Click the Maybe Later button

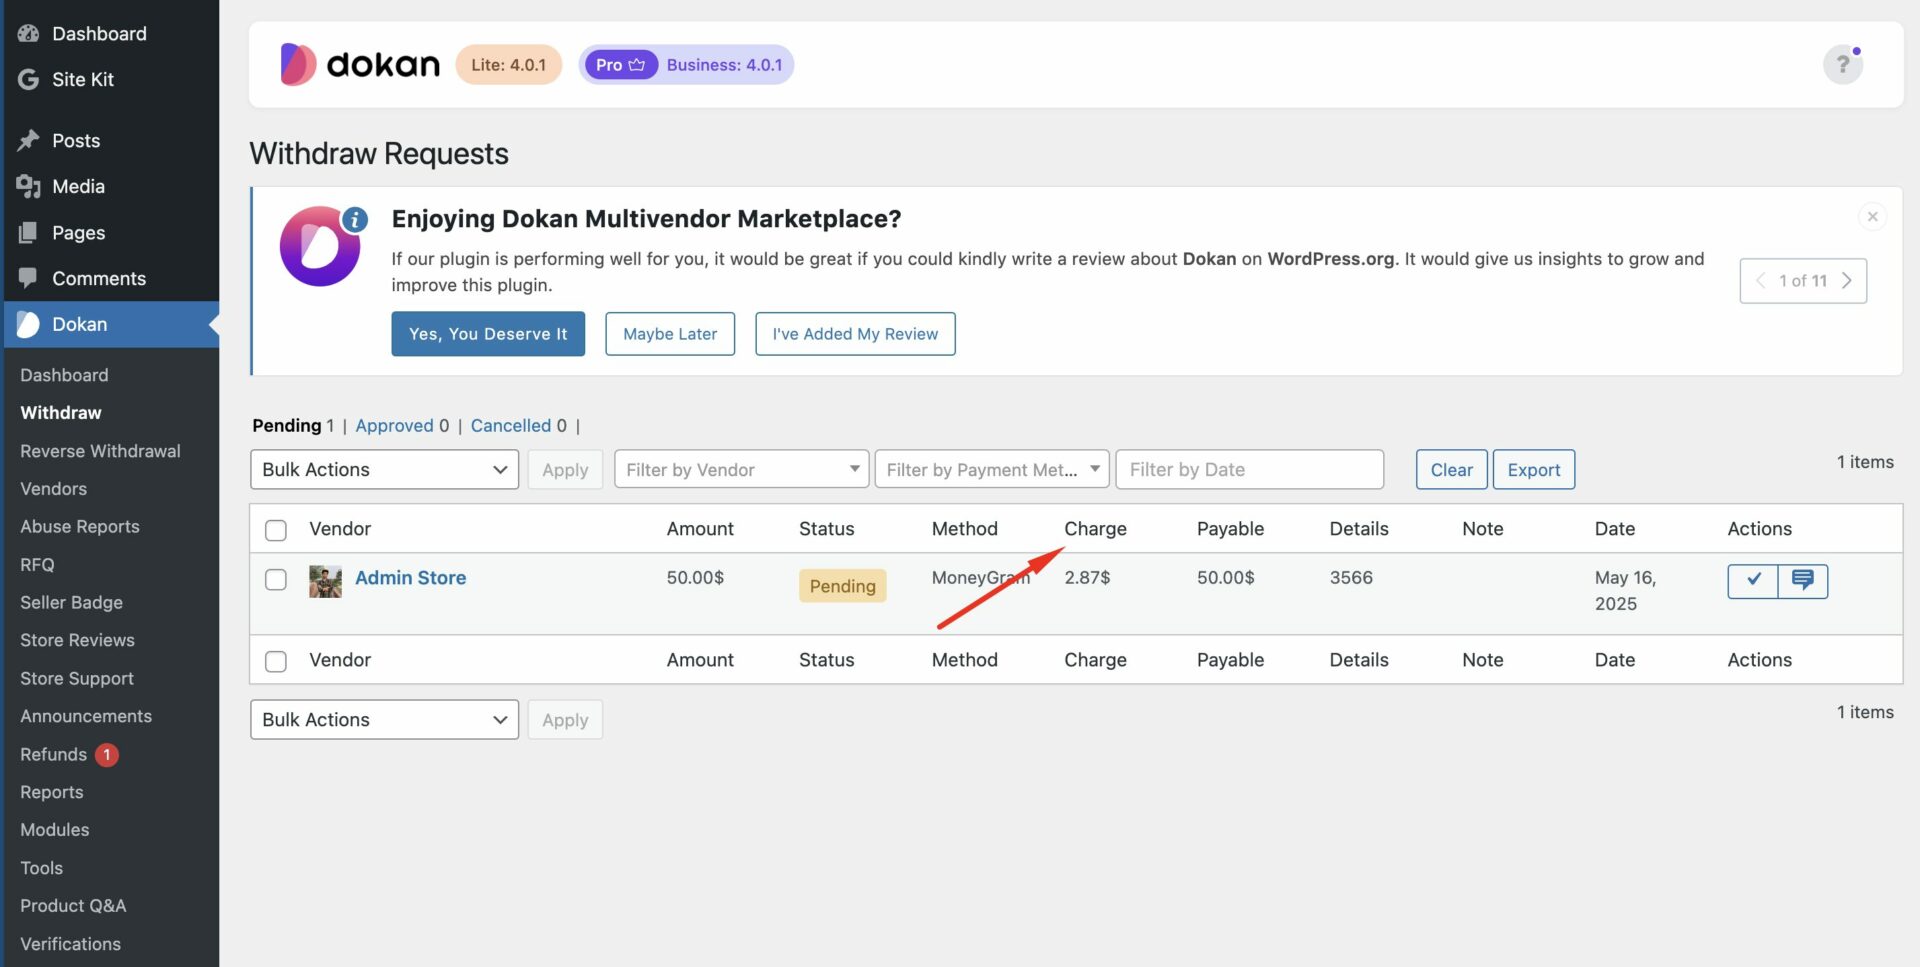coord(670,334)
